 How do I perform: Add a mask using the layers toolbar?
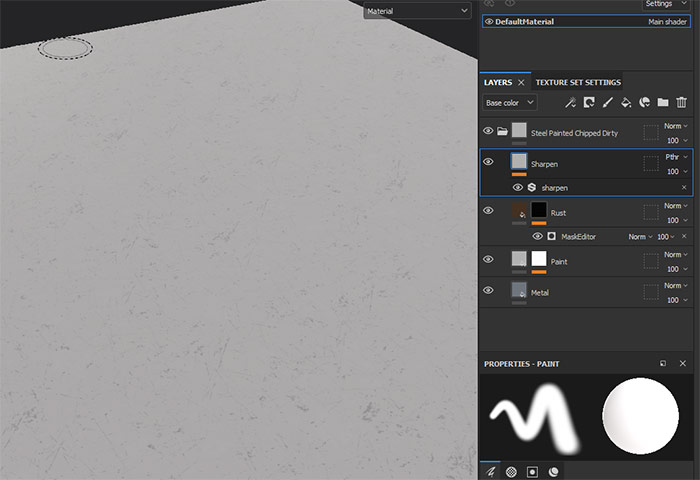(x=589, y=102)
